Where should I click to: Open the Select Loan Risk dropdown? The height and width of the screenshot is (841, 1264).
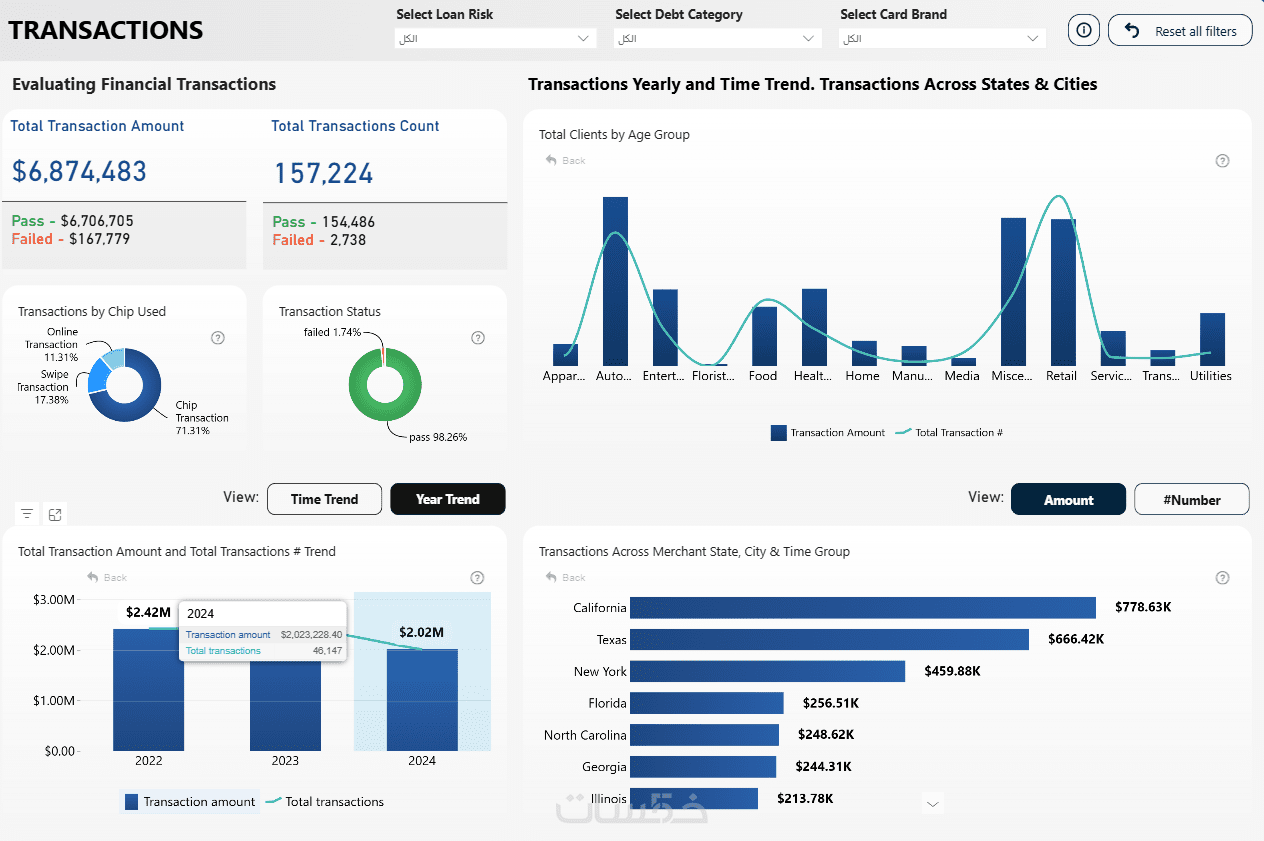496,38
